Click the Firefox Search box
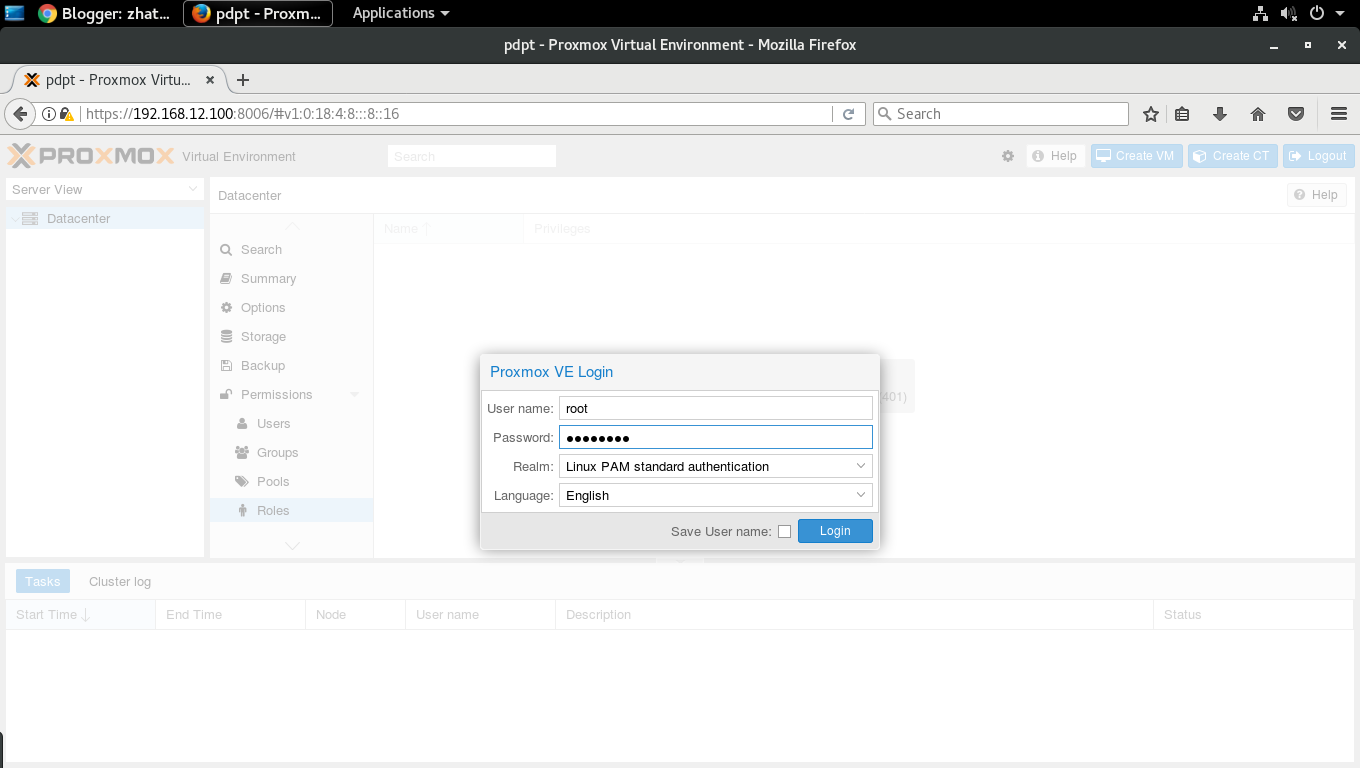 pyautogui.click(x=1000, y=114)
